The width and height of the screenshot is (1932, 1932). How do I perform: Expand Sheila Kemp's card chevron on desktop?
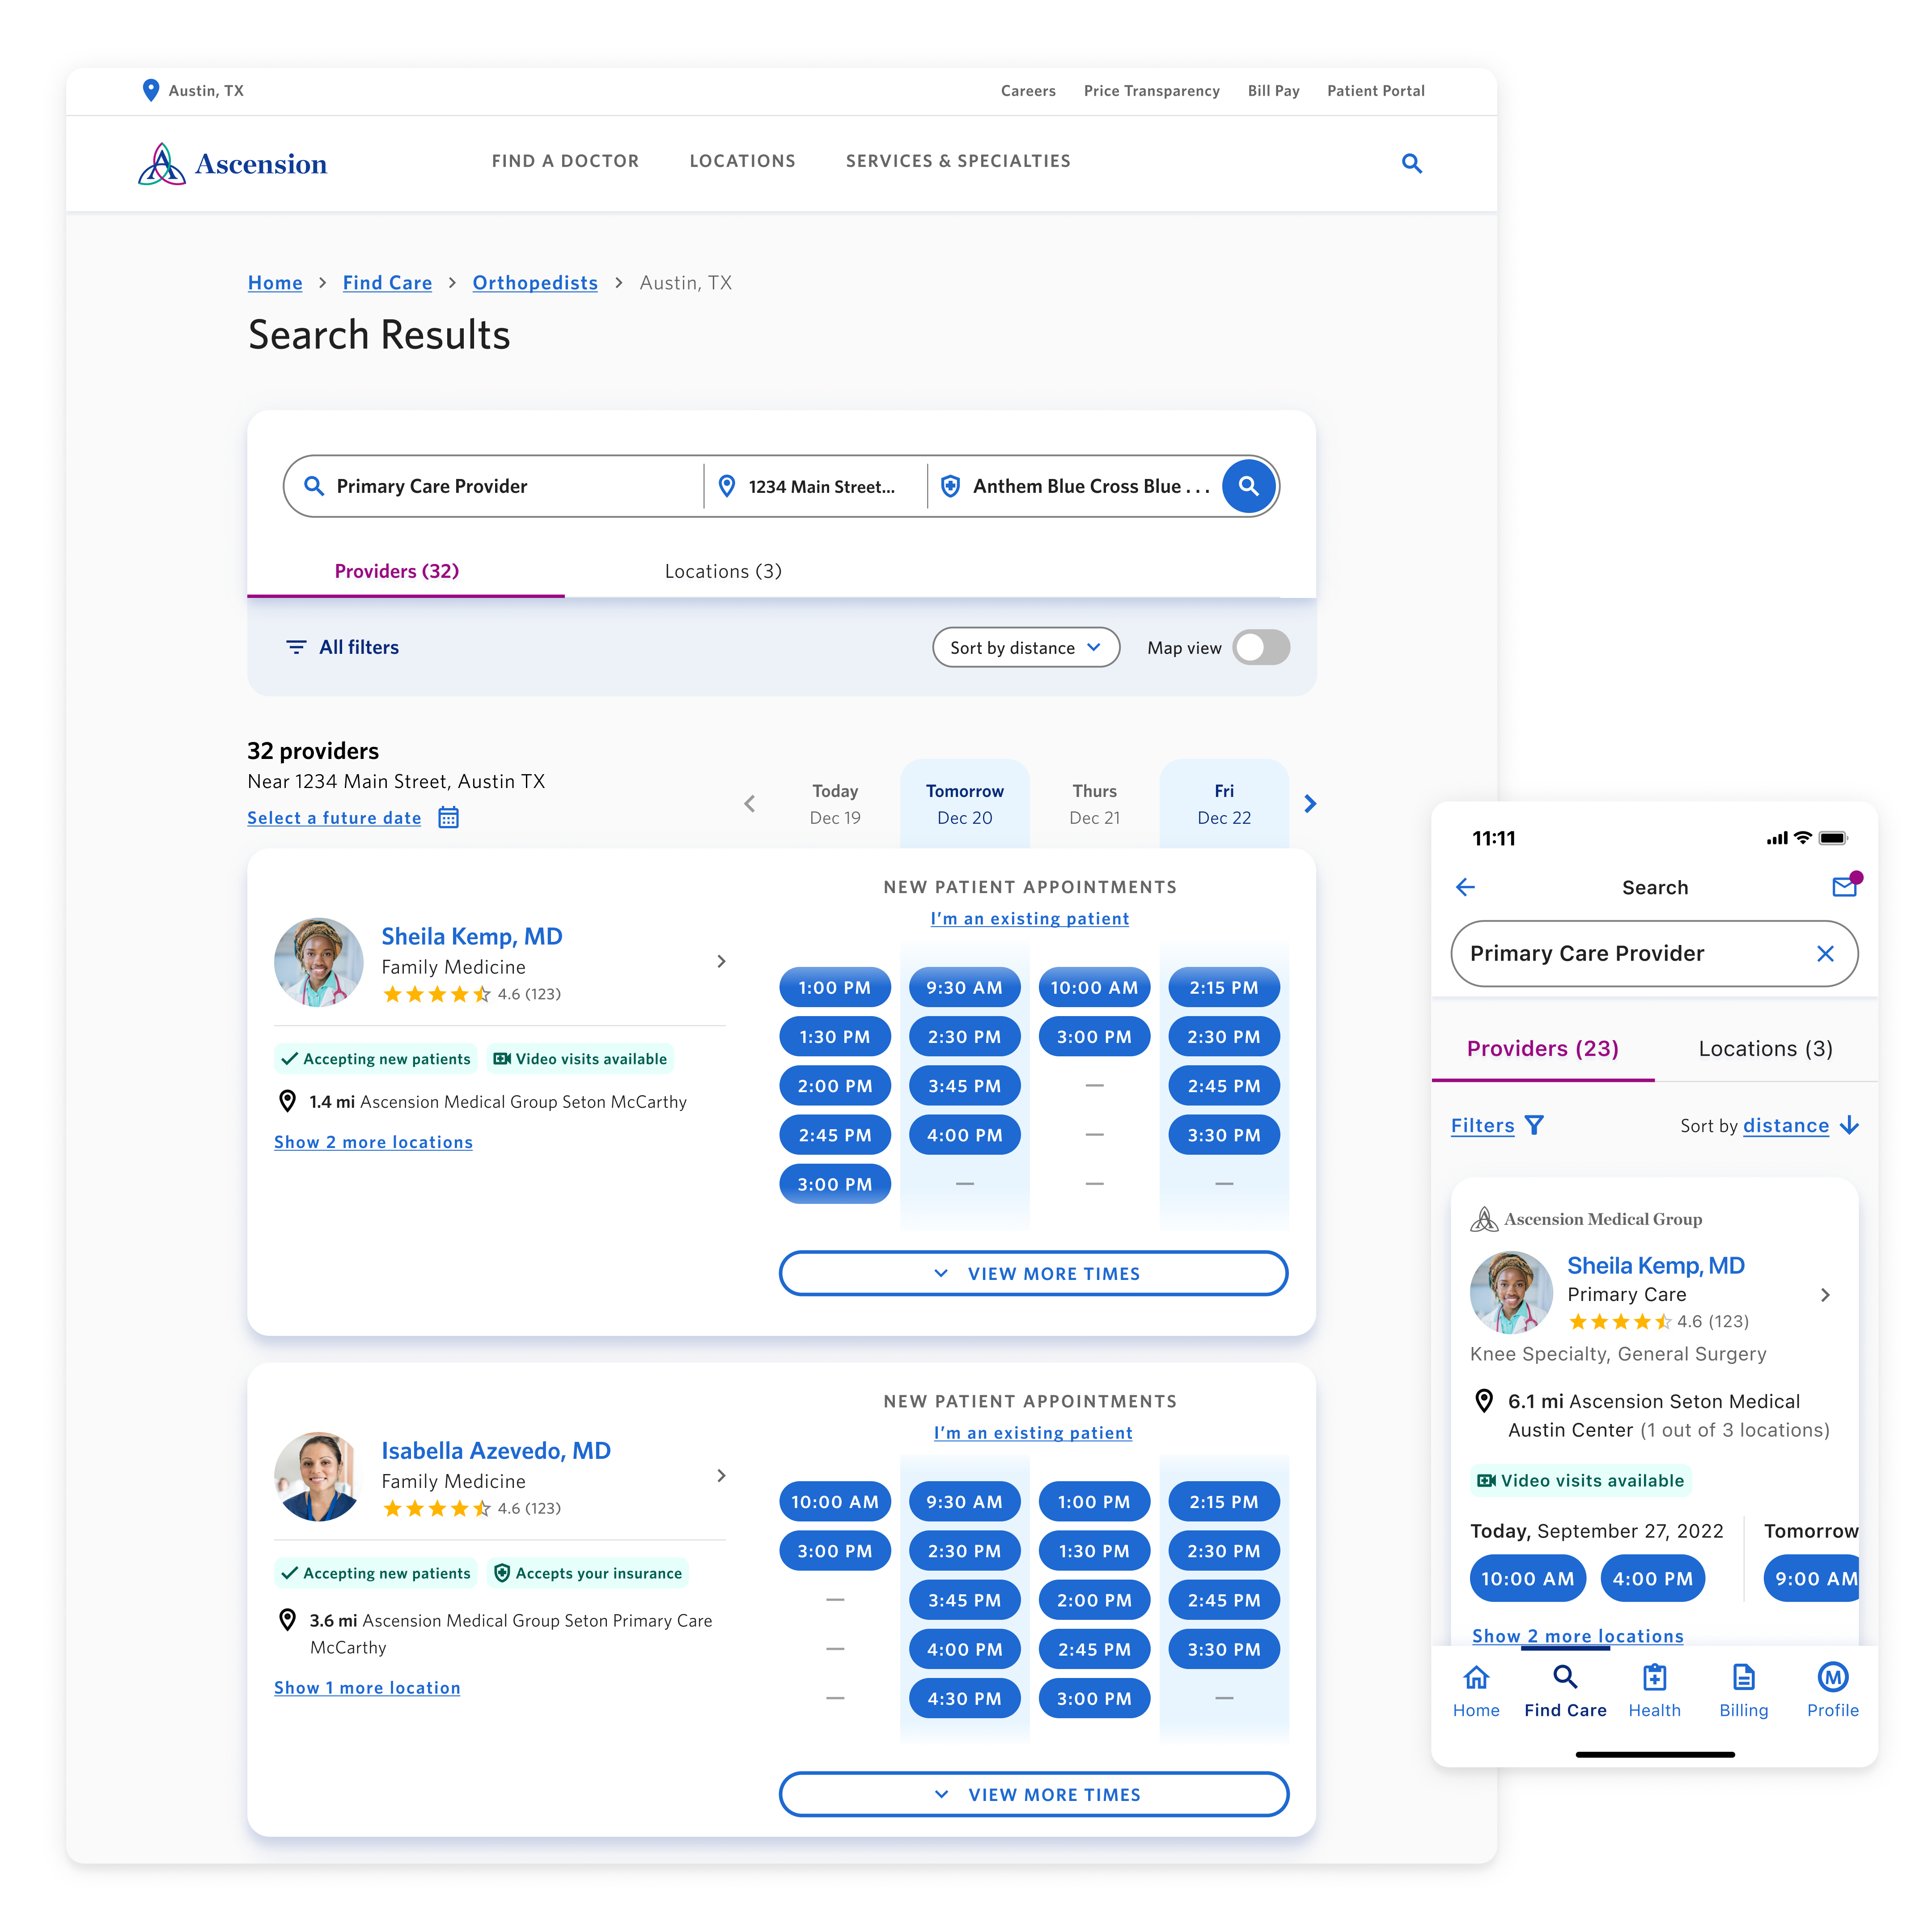pyautogui.click(x=722, y=962)
